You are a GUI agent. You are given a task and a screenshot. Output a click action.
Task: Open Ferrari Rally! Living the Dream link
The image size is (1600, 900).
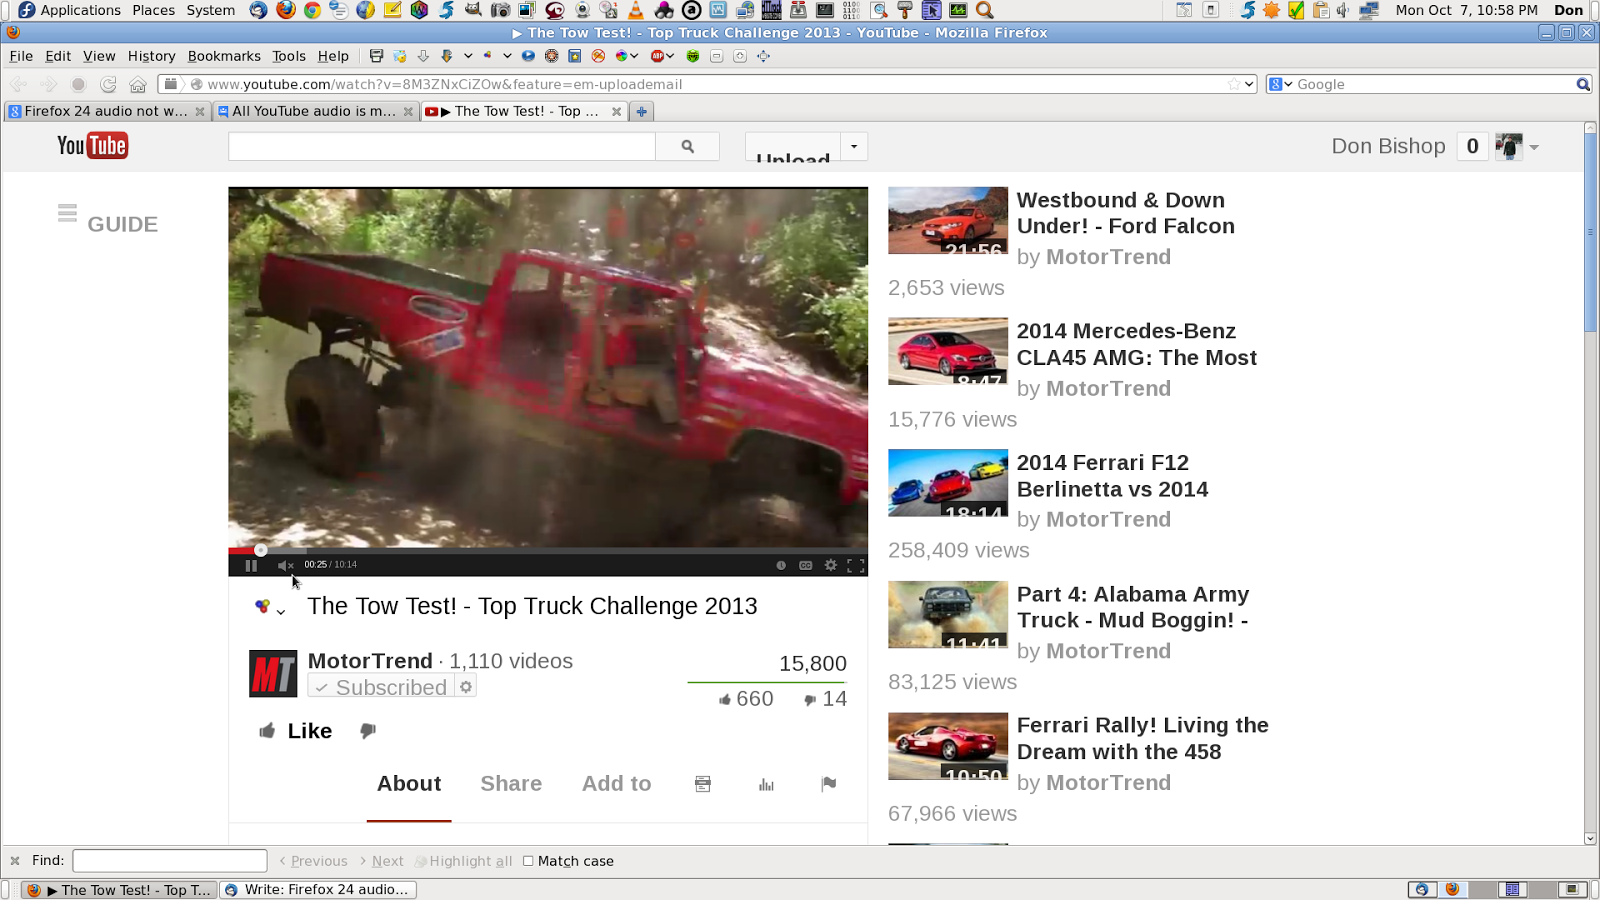click(x=1143, y=738)
